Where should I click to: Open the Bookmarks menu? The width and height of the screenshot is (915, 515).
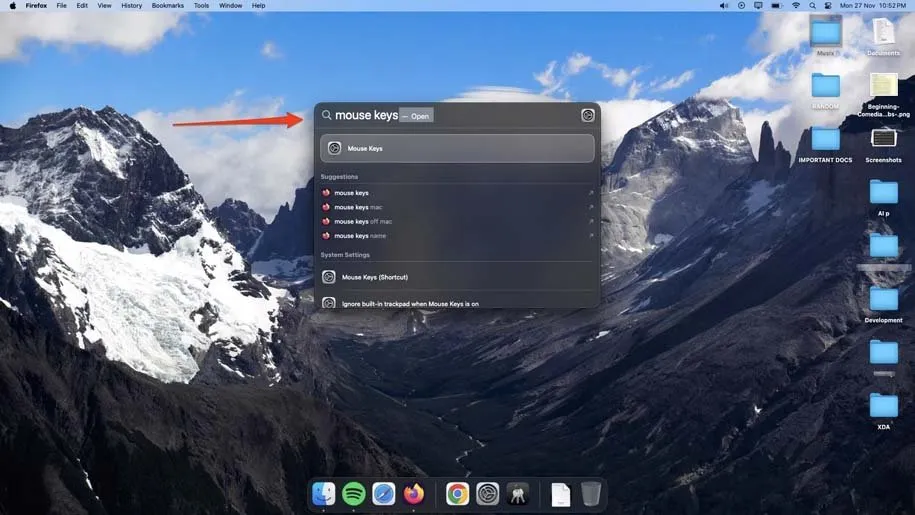tap(166, 6)
